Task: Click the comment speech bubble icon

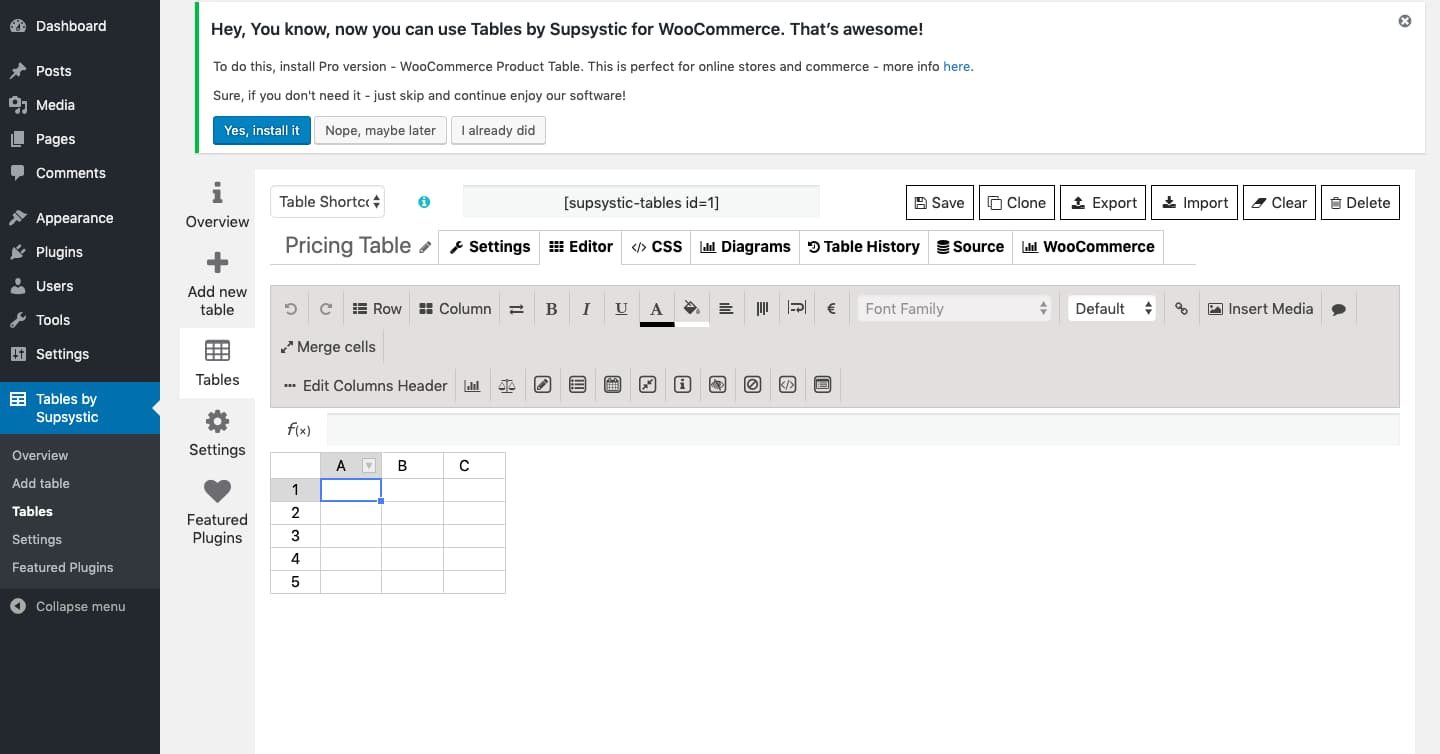Action: [1338, 309]
